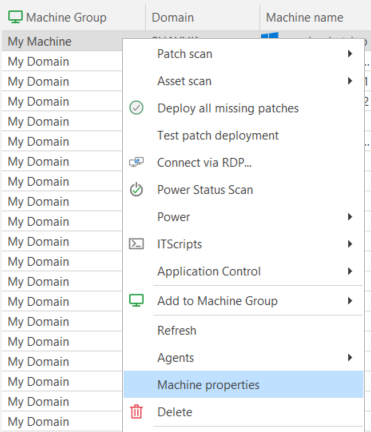Expand the Power submenu arrow

point(350,217)
